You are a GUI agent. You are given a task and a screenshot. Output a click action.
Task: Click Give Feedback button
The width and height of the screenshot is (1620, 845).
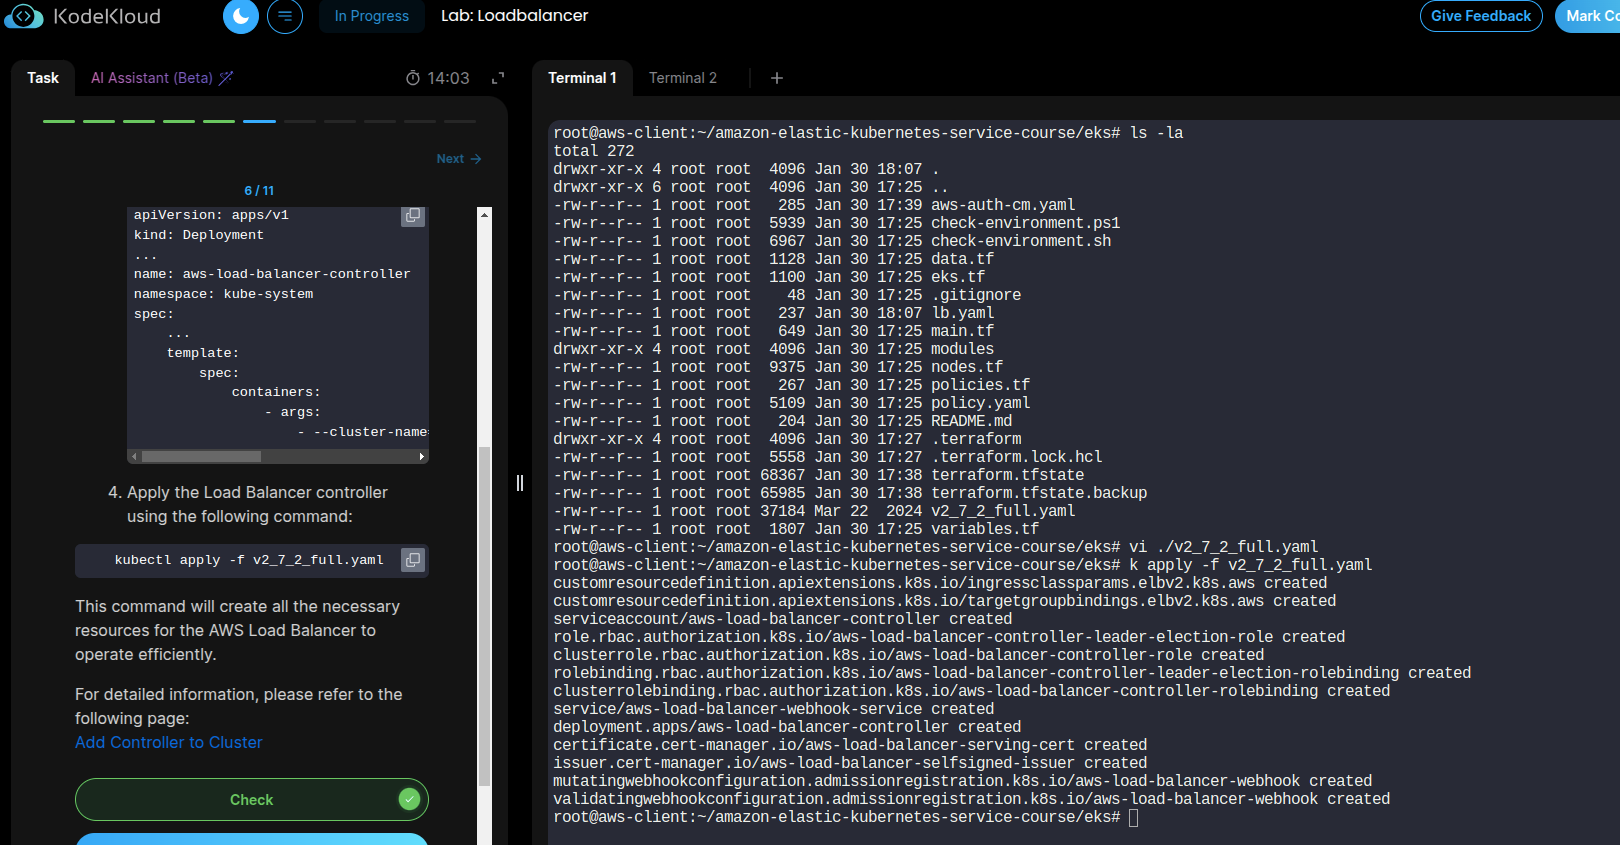click(1481, 16)
